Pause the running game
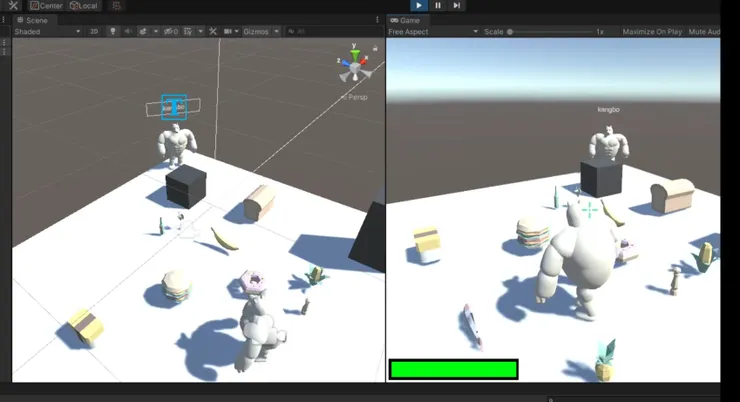Screen dimensions: 740x402 pos(437,5)
